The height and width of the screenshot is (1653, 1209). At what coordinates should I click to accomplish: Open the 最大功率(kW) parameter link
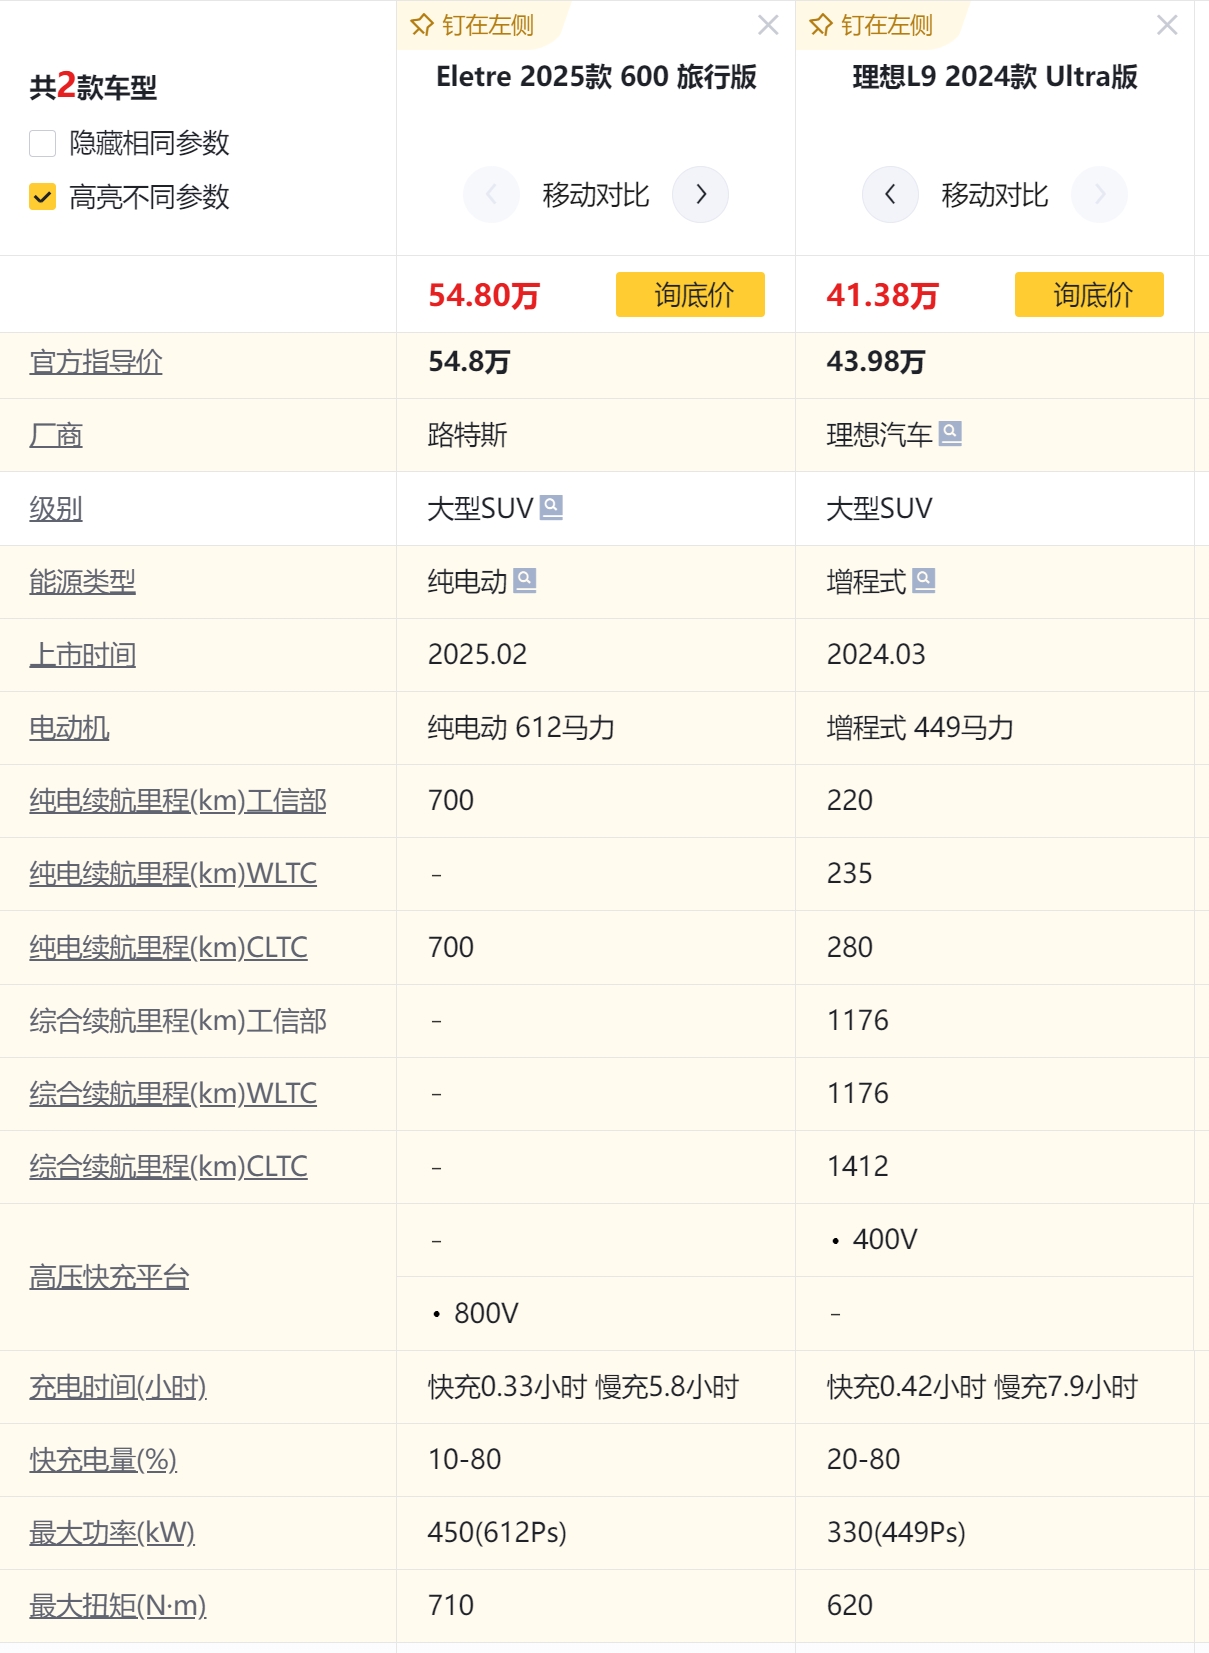[112, 1532]
